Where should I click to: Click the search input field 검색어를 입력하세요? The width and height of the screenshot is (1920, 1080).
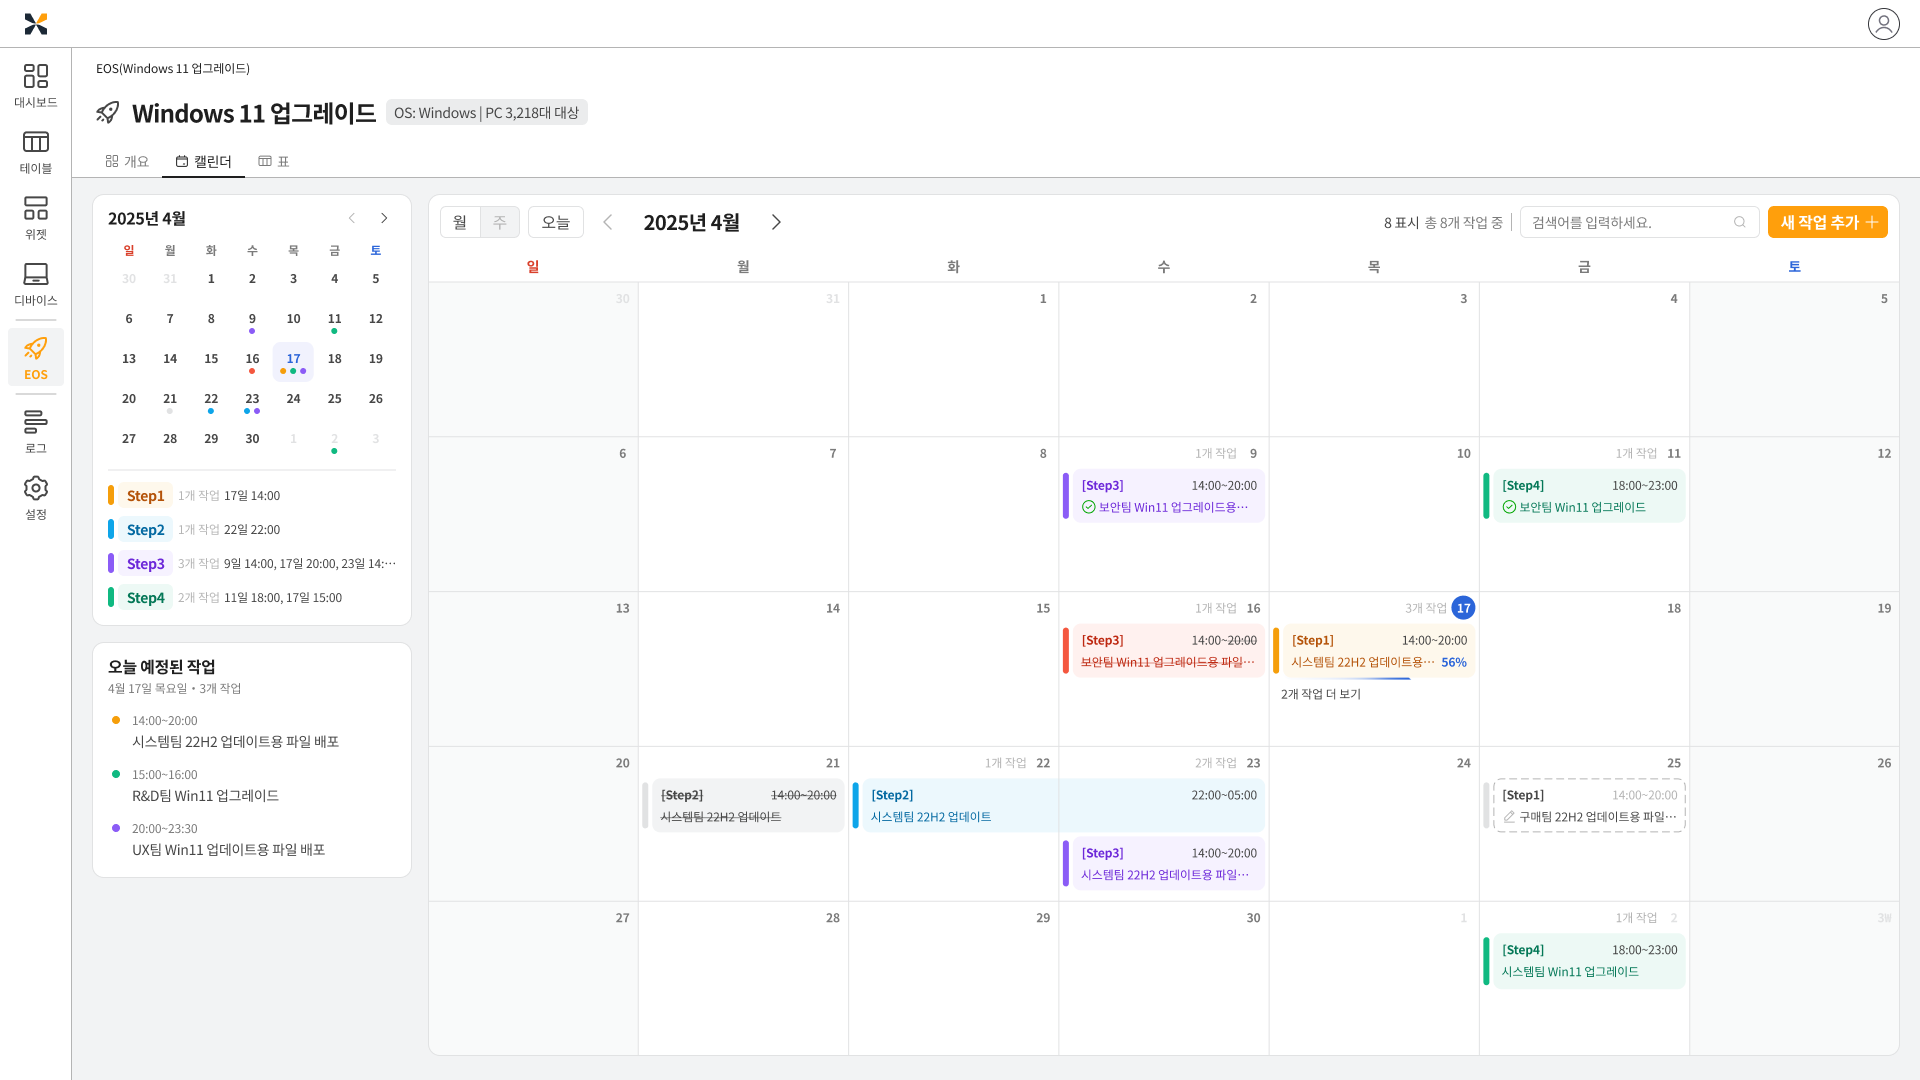pos(1639,222)
